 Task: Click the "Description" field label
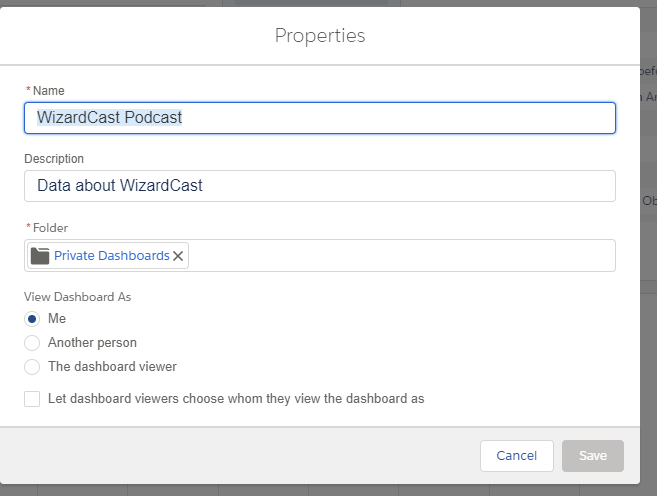point(54,159)
